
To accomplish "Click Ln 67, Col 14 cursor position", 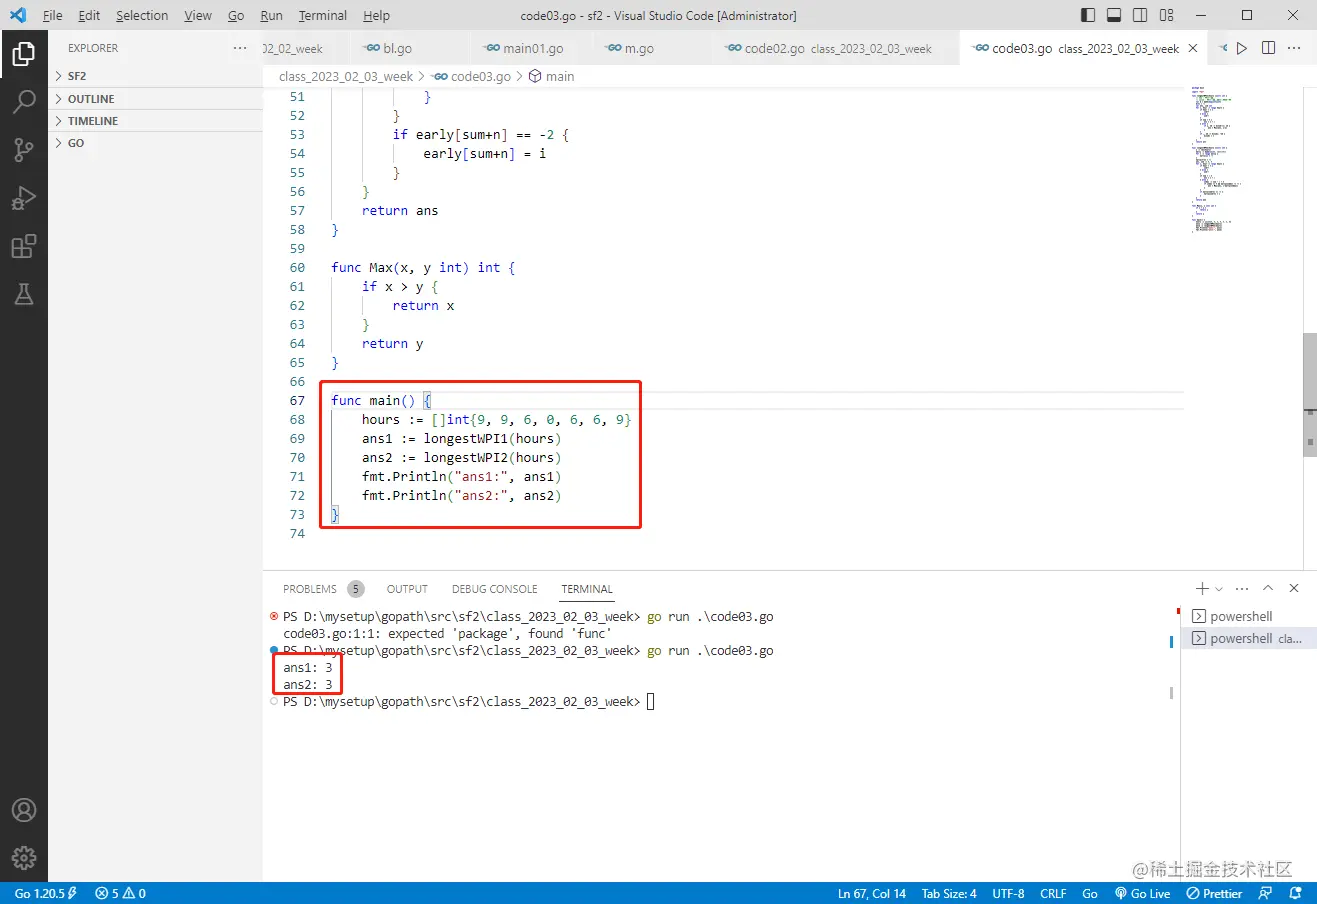I will 872,893.
